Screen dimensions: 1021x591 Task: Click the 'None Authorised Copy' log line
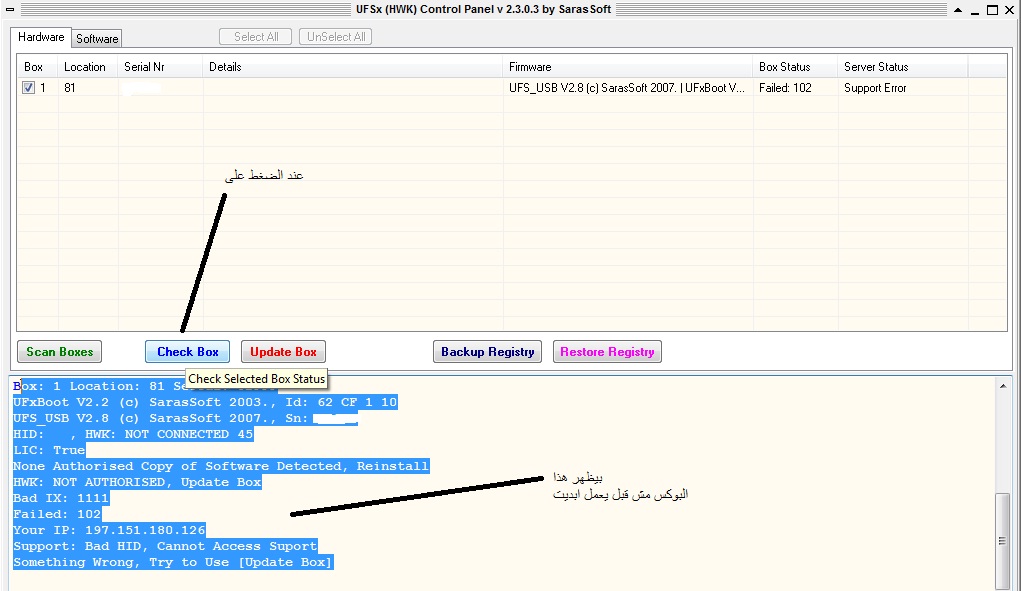click(221, 467)
